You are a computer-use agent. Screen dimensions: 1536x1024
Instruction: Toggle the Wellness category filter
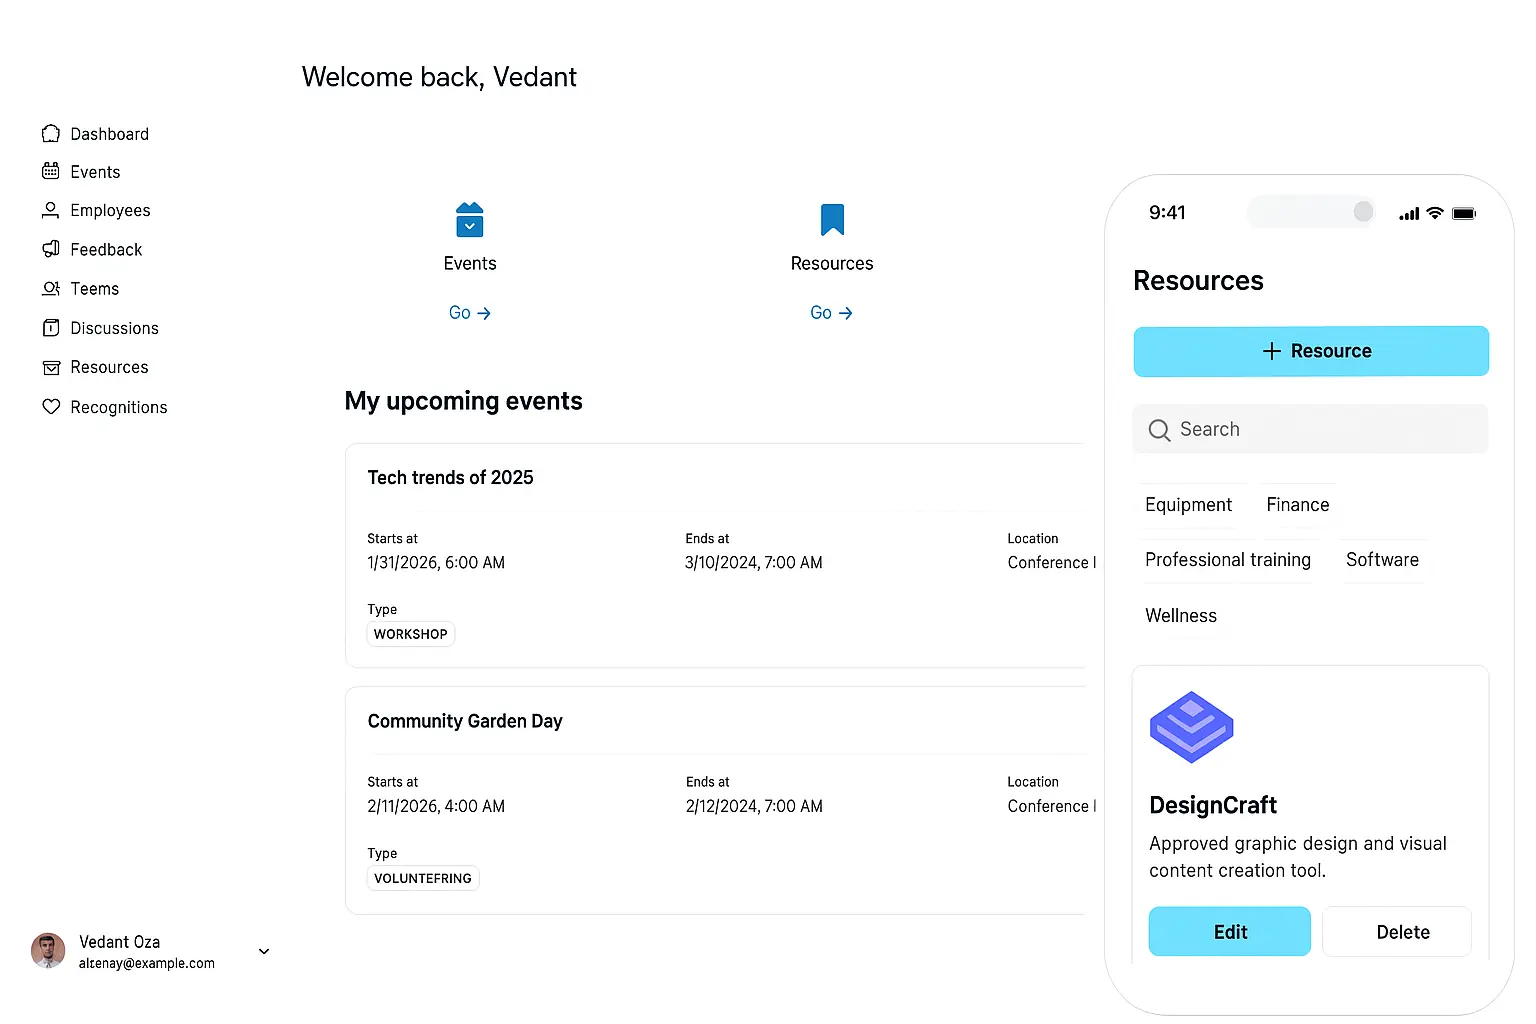coord(1180,616)
